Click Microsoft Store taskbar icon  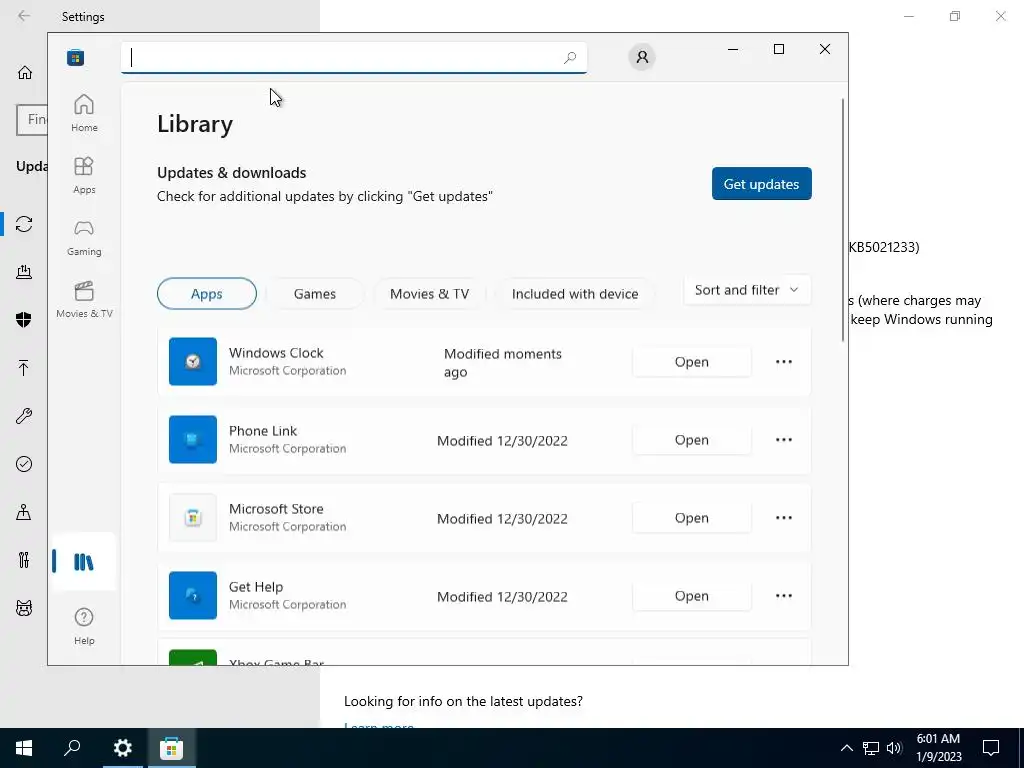171,748
